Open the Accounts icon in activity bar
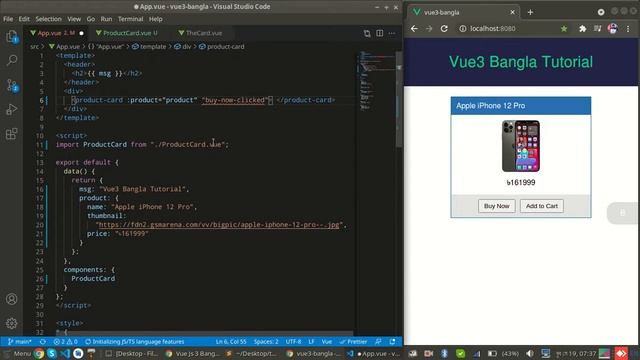 [12, 299]
